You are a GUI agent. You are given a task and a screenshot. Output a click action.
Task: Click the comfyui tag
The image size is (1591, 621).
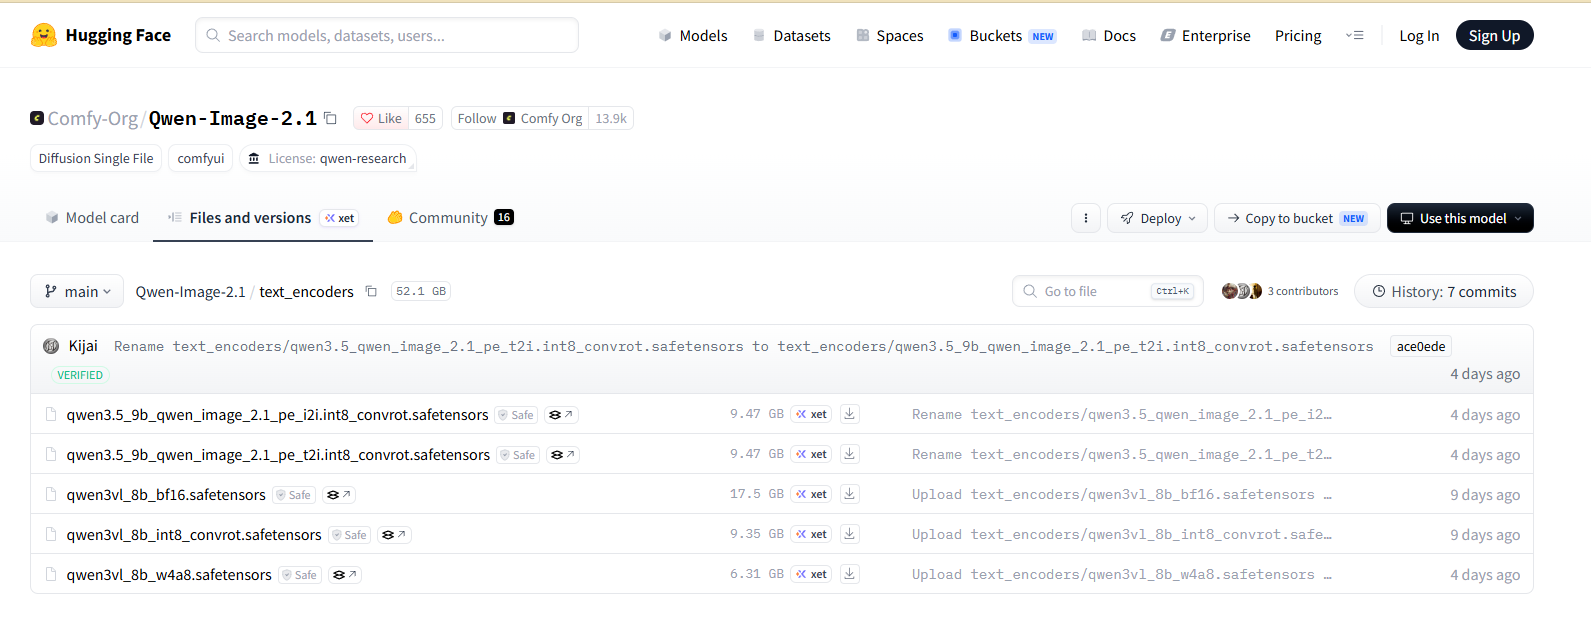coord(201,159)
